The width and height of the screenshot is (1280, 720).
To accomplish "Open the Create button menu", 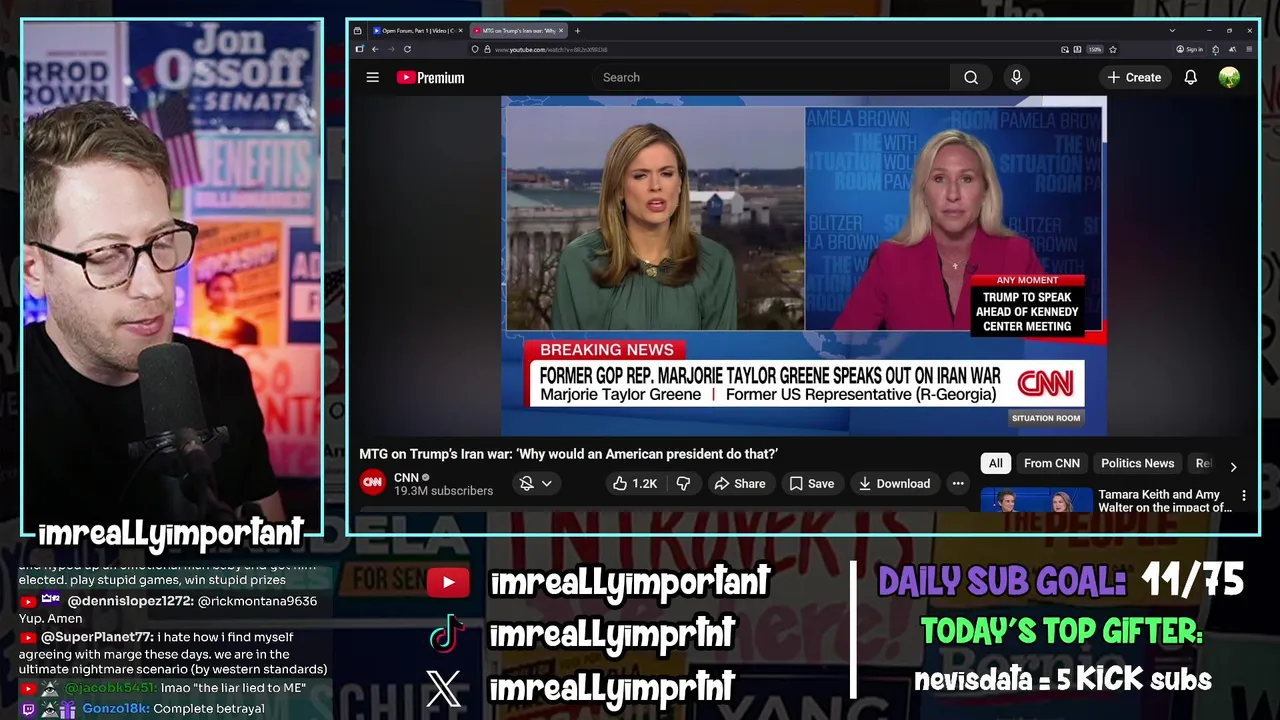I will coord(1134,77).
